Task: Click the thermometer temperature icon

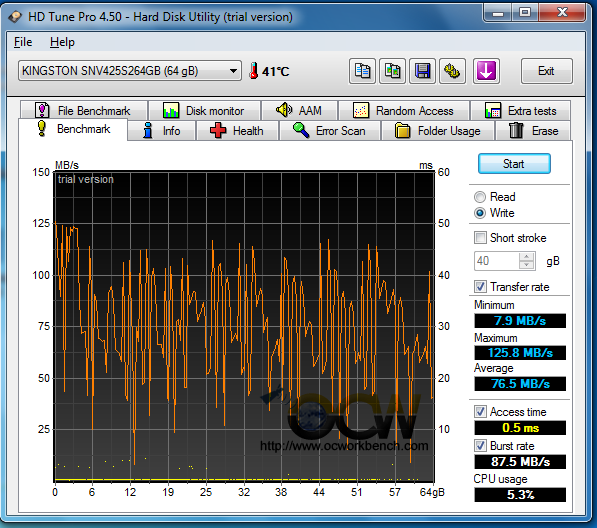Action: point(253,71)
